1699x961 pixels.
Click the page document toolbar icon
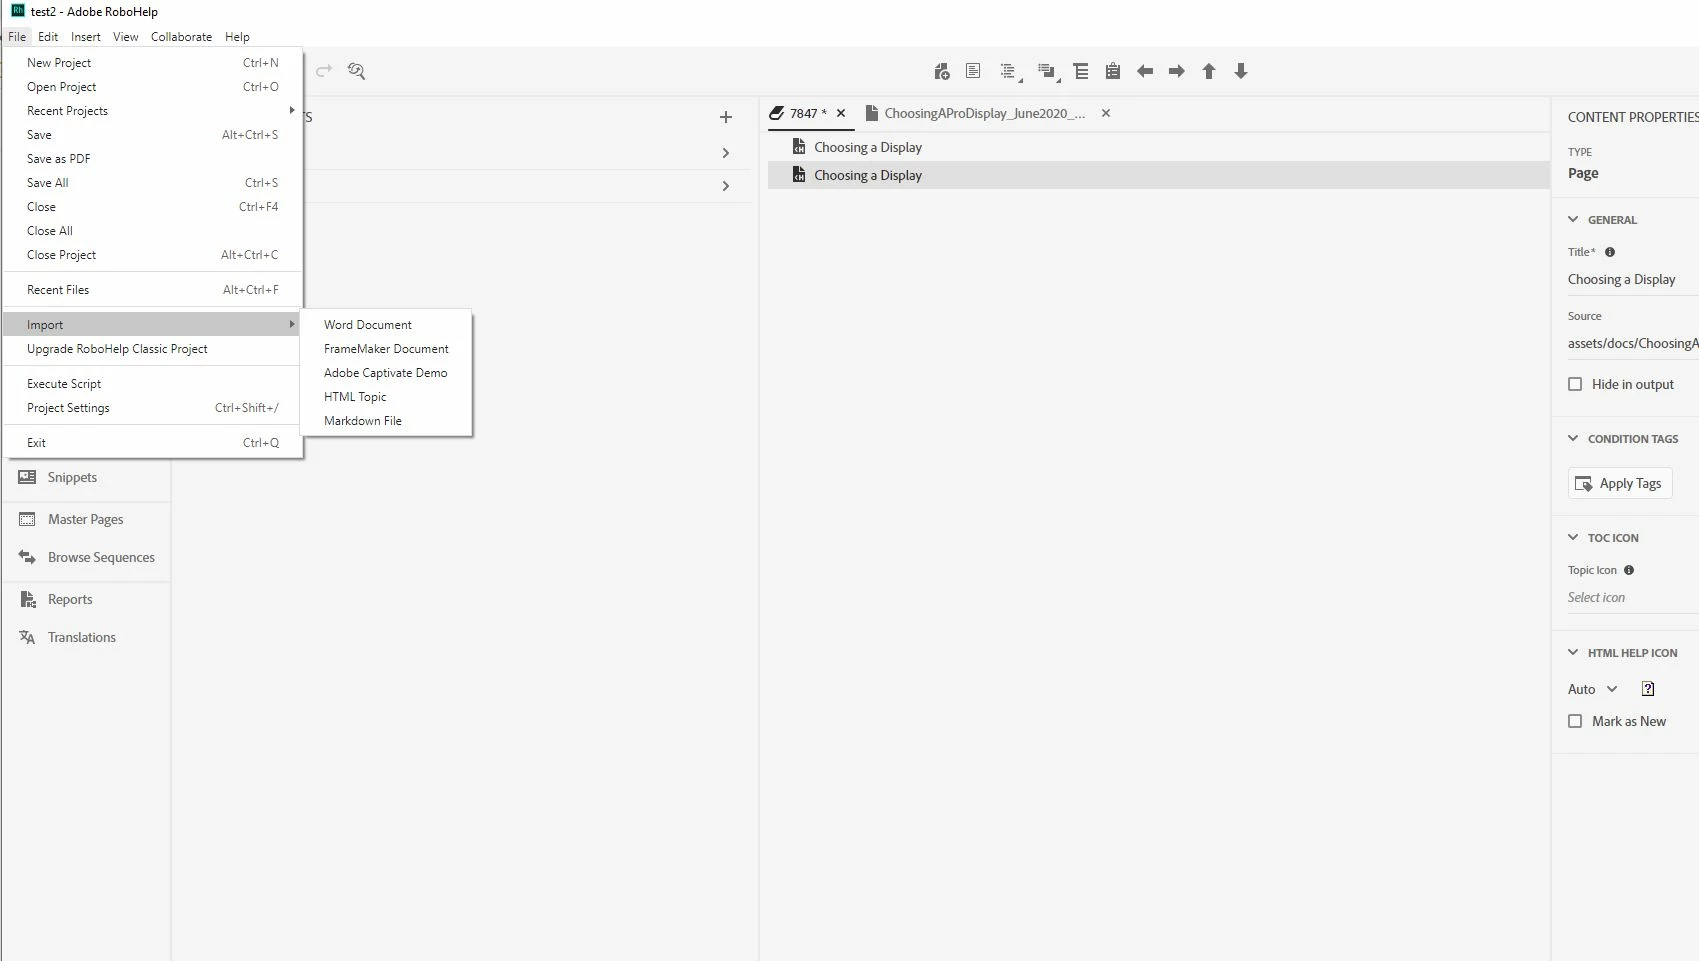(x=973, y=71)
